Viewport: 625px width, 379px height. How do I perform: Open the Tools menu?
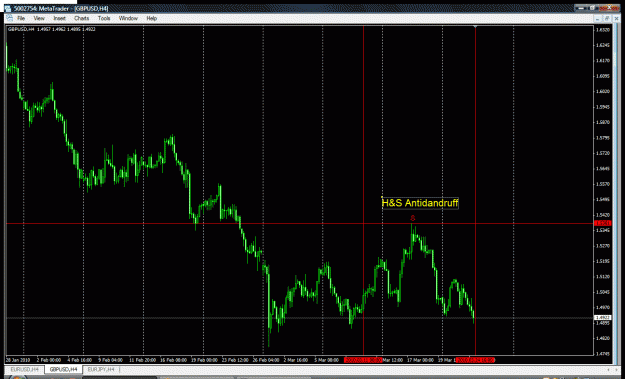[x=104, y=18]
